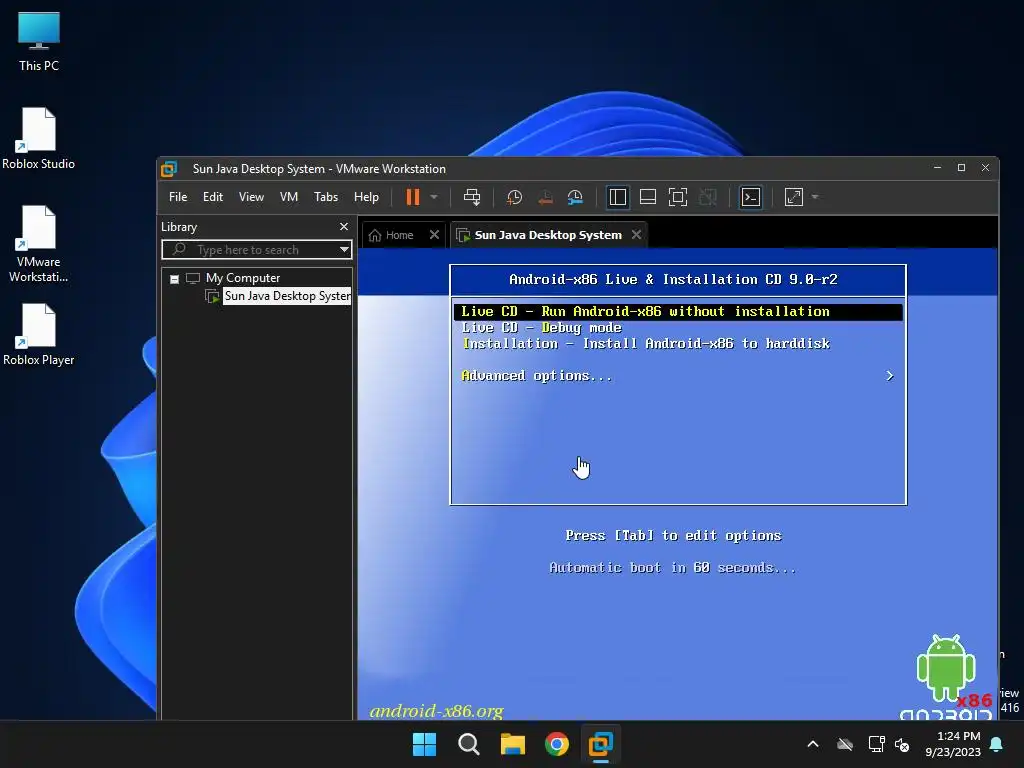
Task: Choose Advanced options boot entry
Action: [x=537, y=376]
